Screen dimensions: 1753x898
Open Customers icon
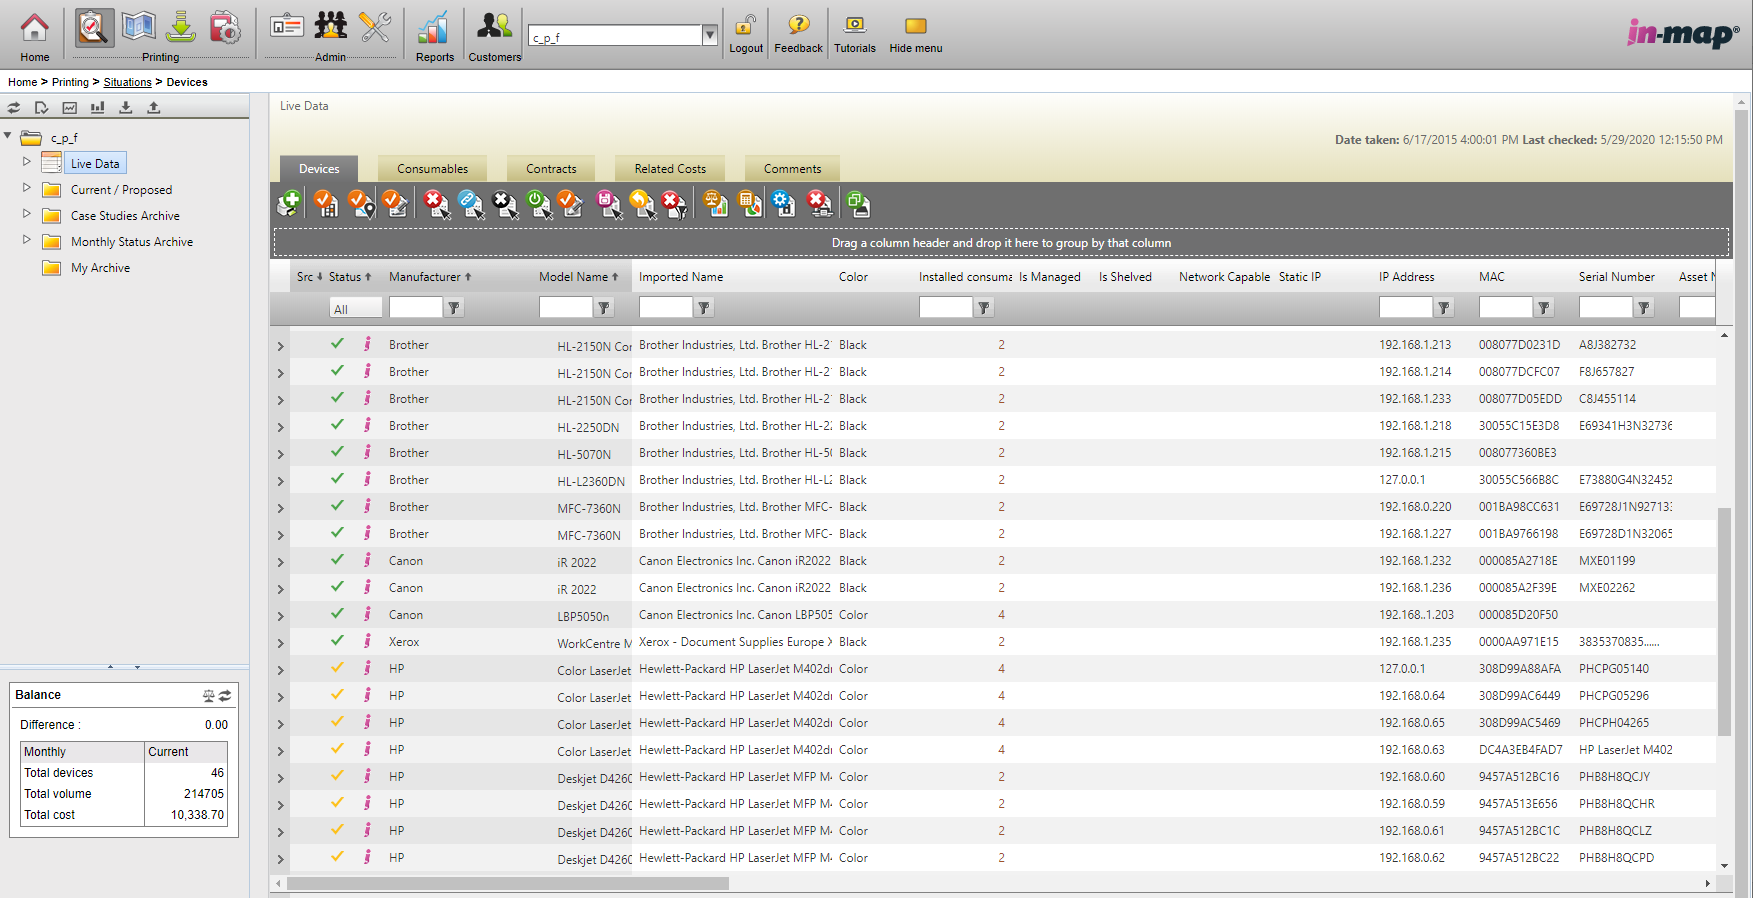[x=494, y=27]
